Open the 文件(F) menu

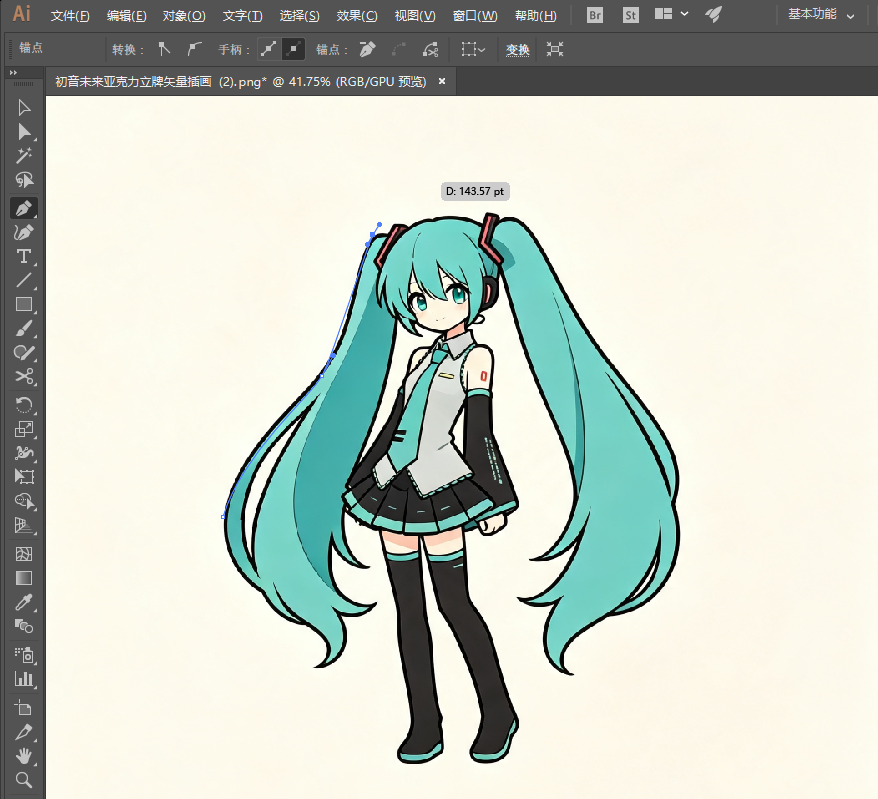tap(70, 16)
